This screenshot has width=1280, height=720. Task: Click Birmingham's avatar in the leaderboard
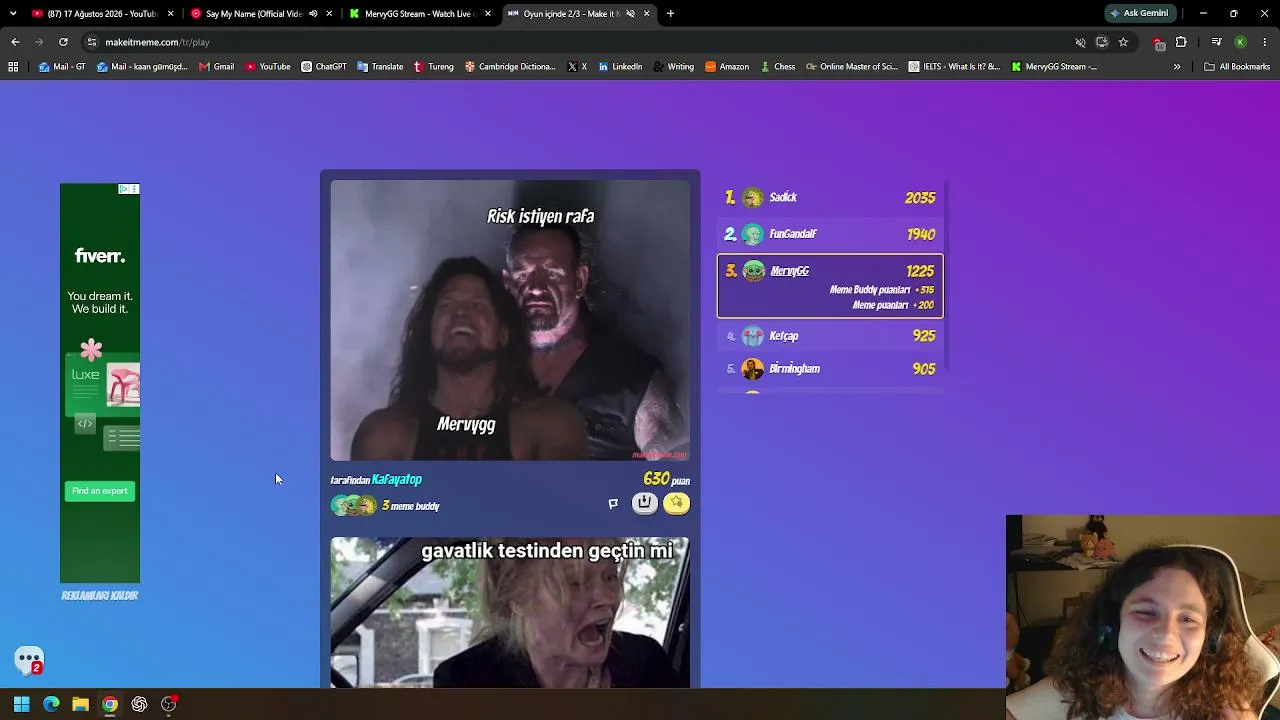[x=753, y=369]
